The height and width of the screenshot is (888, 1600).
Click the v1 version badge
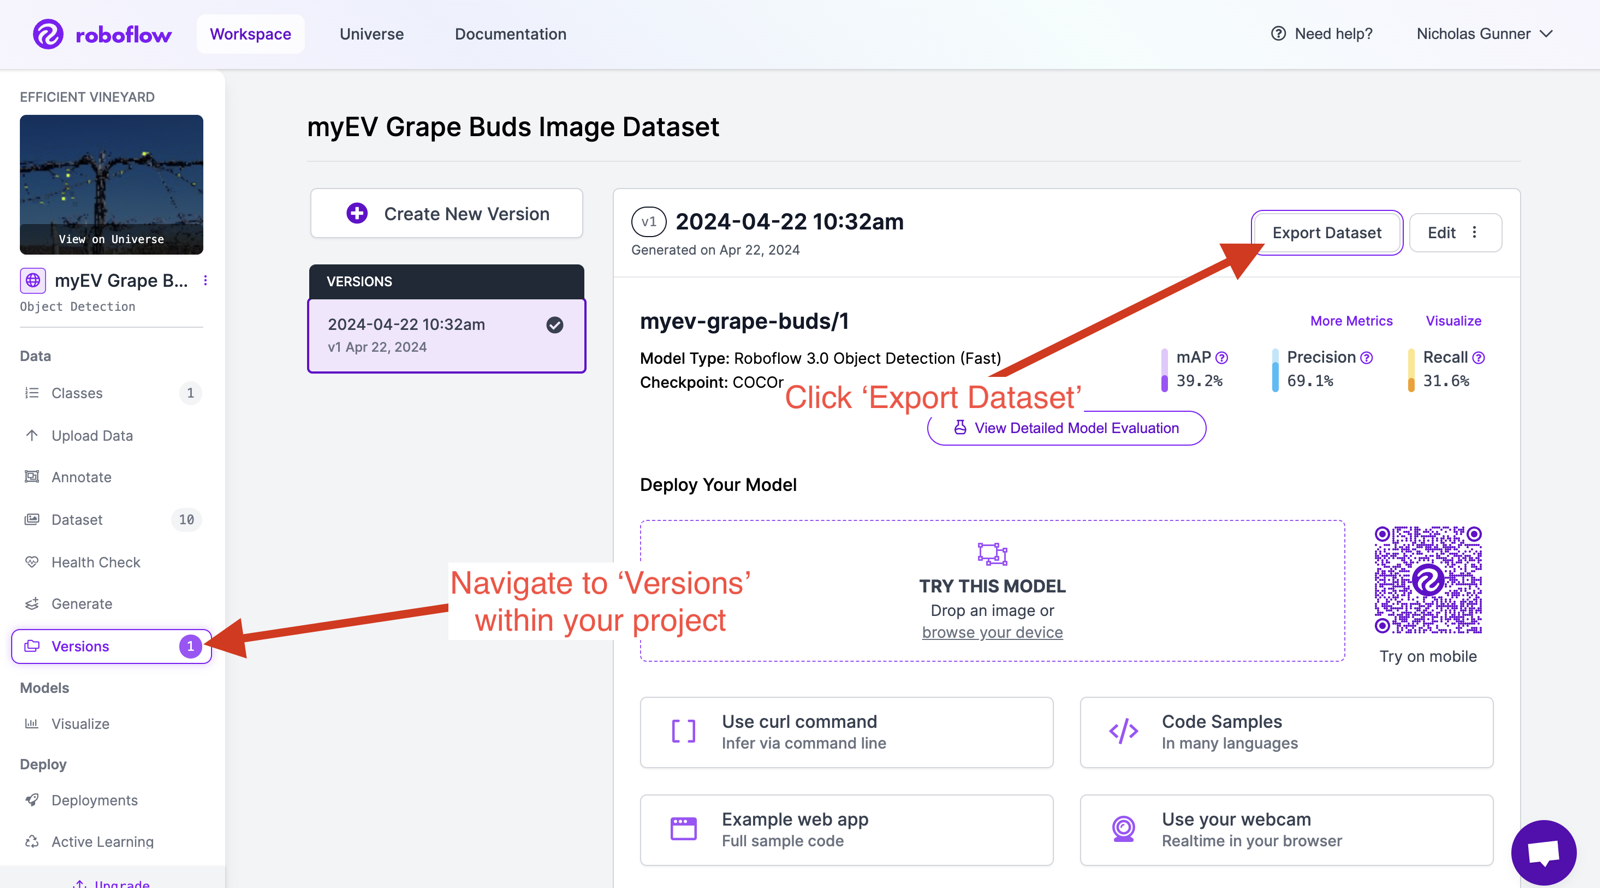(649, 222)
